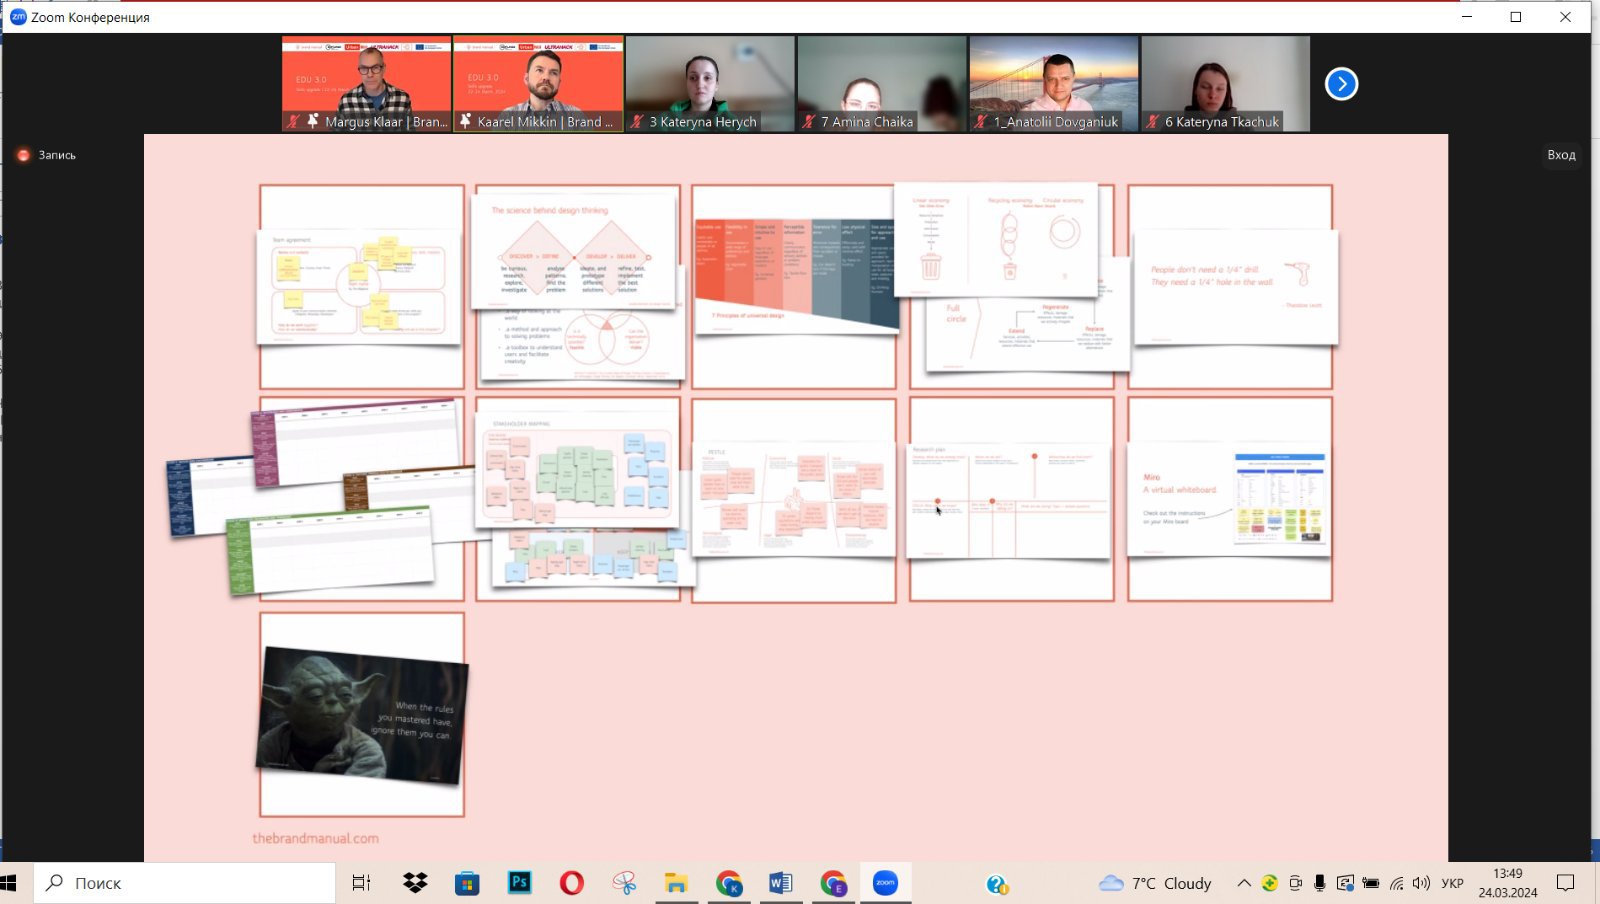Click the Поиск taskbar search field
The width and height of the screenshot is (1600, 904).
point(185,883)
